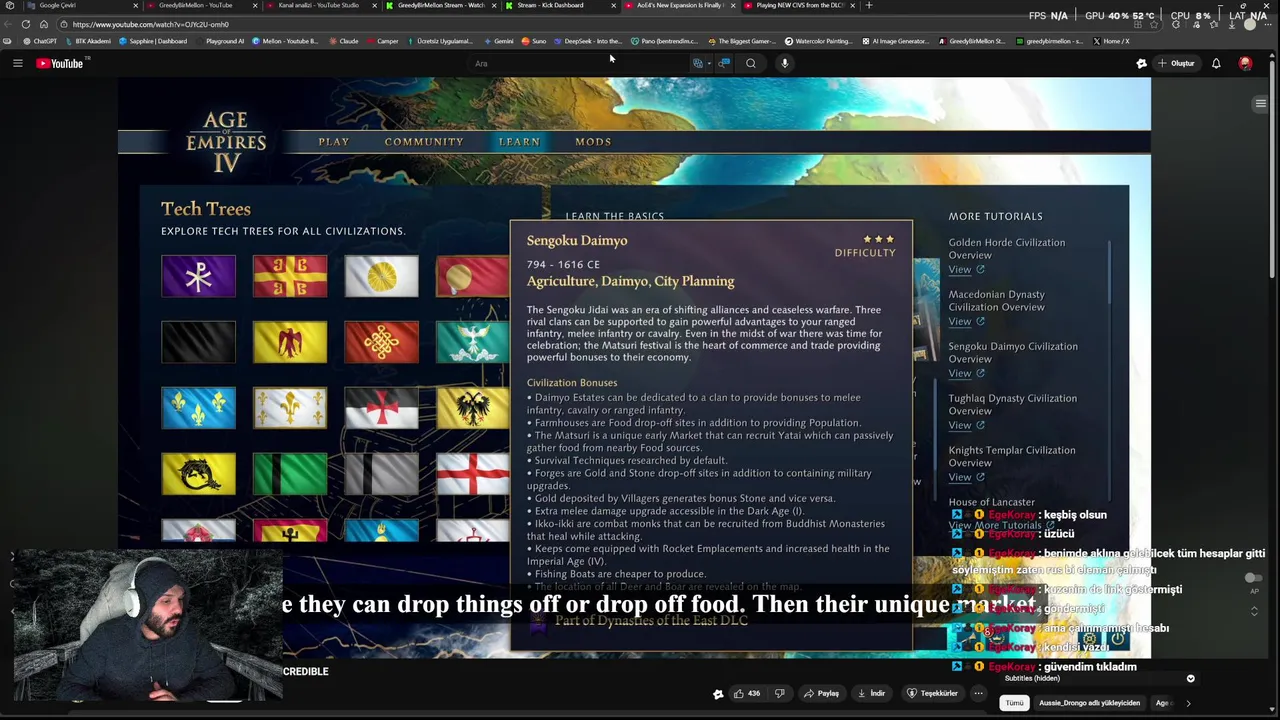Select the red flag with yellow cross
1280x720 pixels.
[x=290, y=276]
